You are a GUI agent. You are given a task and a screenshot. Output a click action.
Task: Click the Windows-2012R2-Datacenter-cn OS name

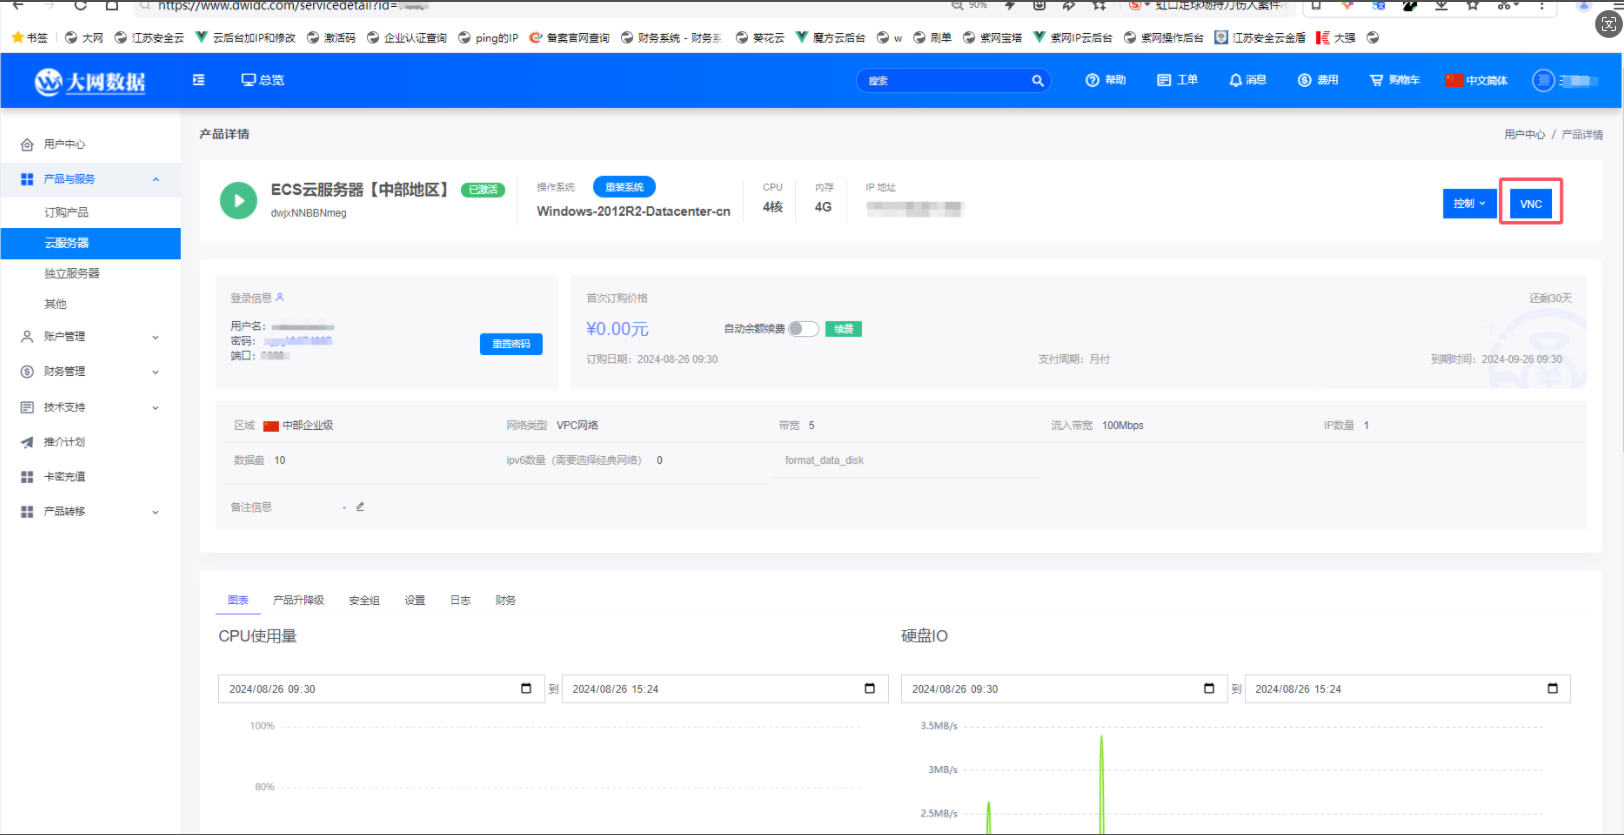[x=633, y=212]
